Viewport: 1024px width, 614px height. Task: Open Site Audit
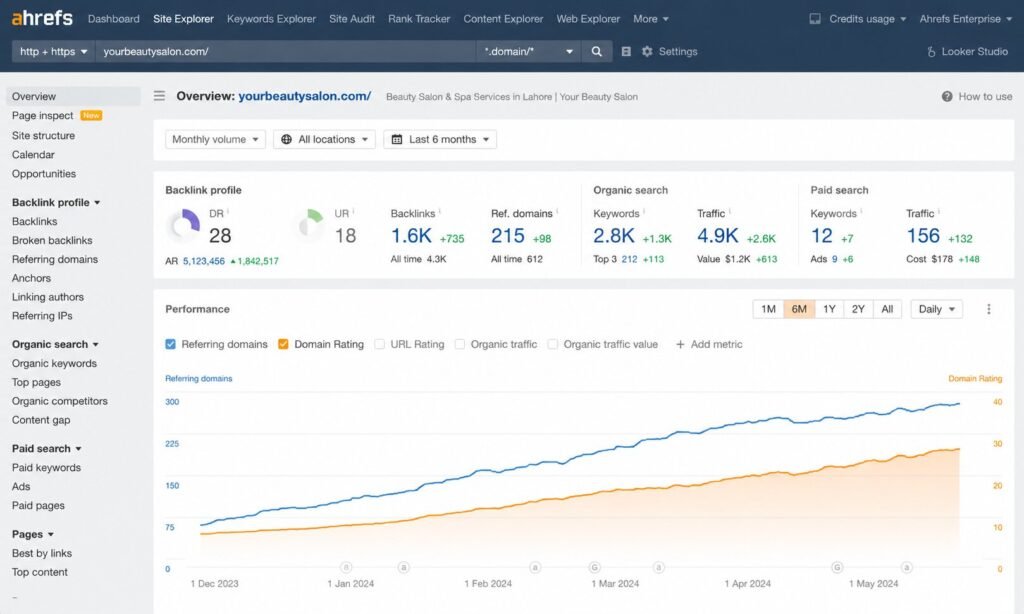(352, 19)
